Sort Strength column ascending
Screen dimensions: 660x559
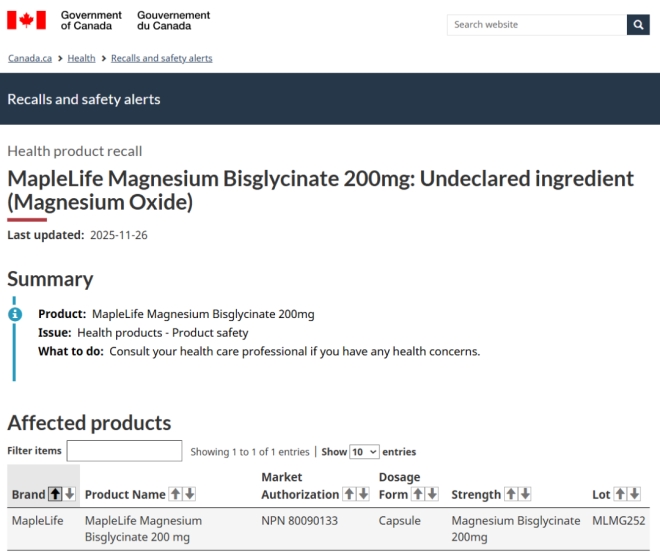511,494
